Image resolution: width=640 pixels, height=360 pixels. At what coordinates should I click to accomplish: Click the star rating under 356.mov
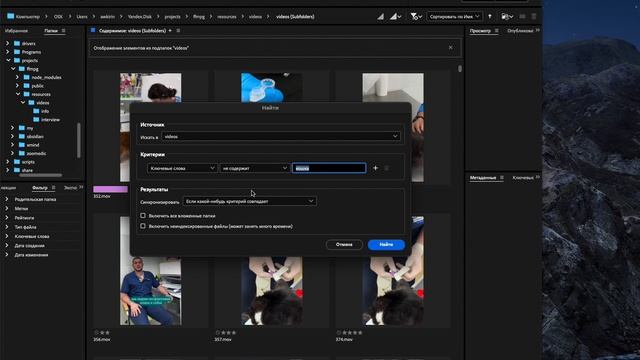102,333
